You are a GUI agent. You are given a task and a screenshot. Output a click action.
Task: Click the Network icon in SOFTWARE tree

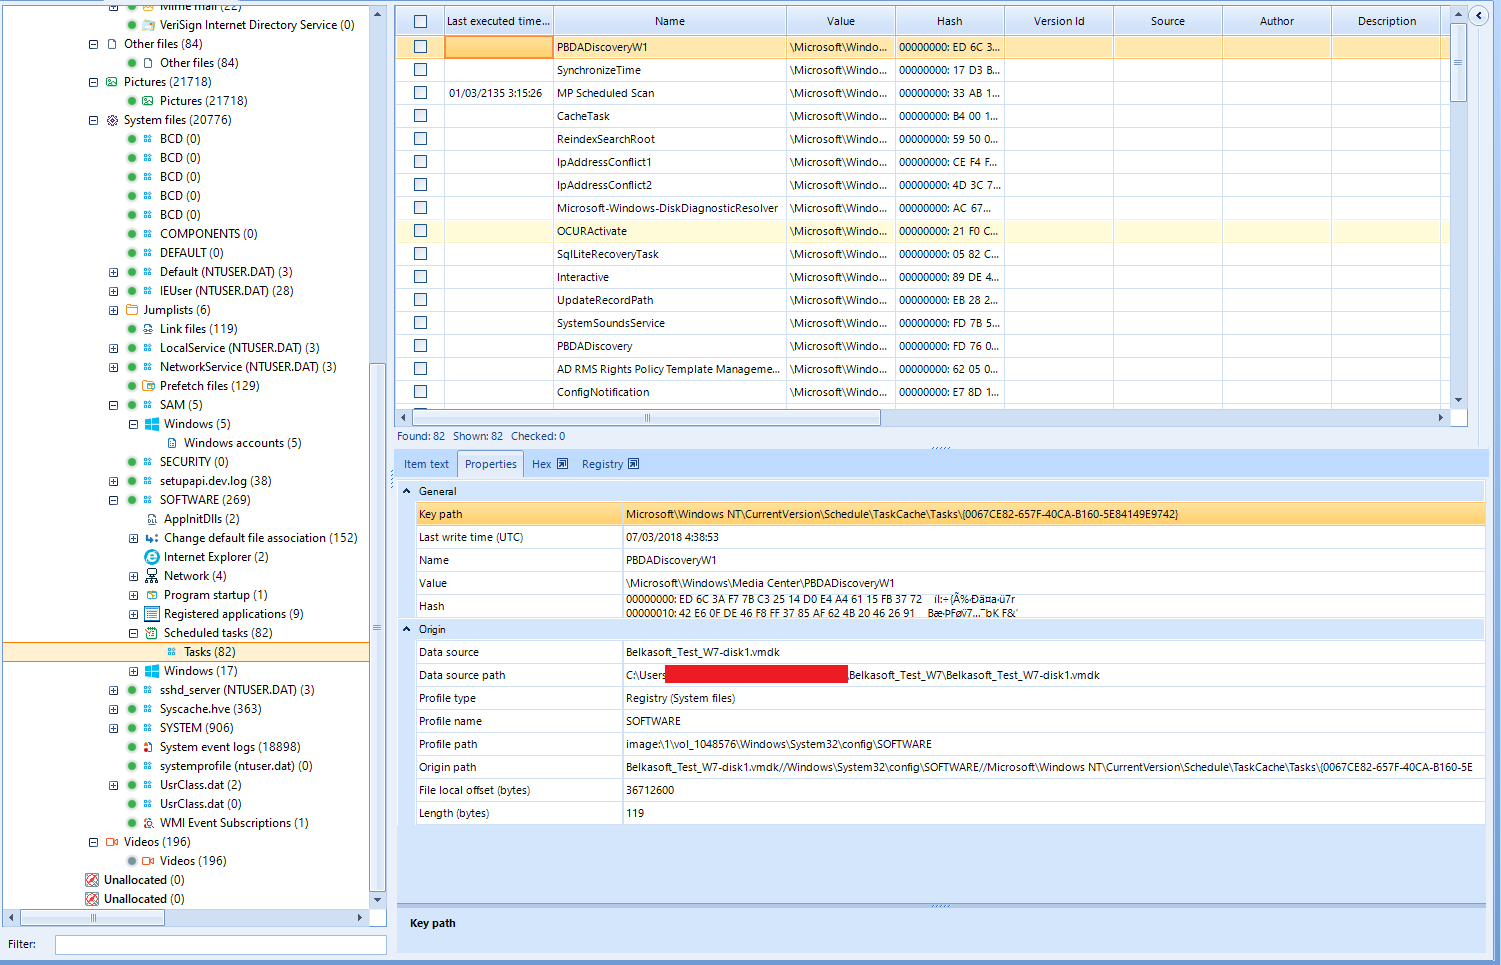pos(152,576)
